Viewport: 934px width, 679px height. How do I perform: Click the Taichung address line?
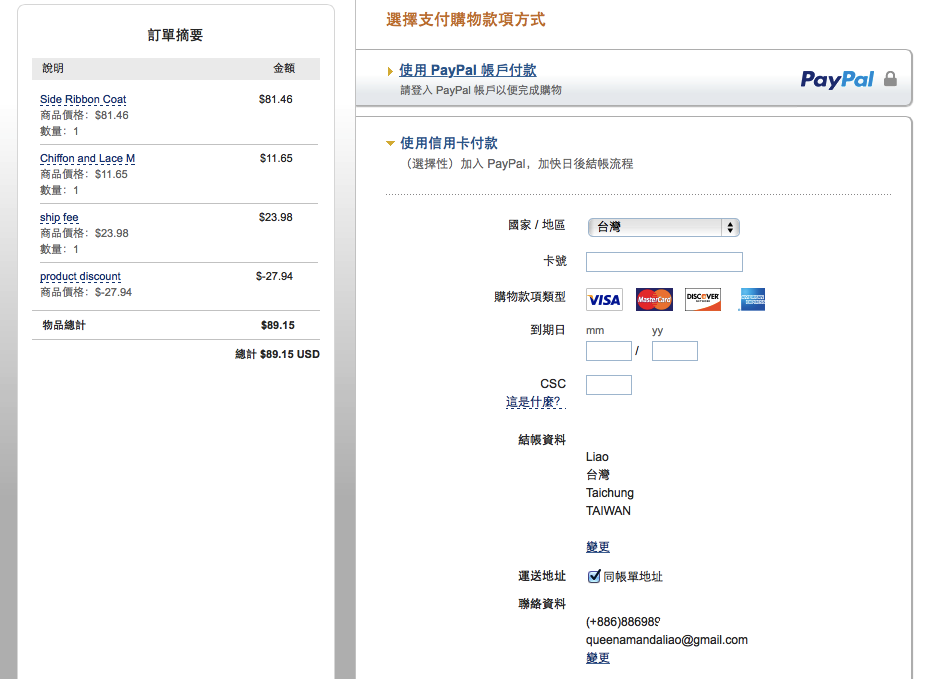pyautogui.click(x=609, y=493)
